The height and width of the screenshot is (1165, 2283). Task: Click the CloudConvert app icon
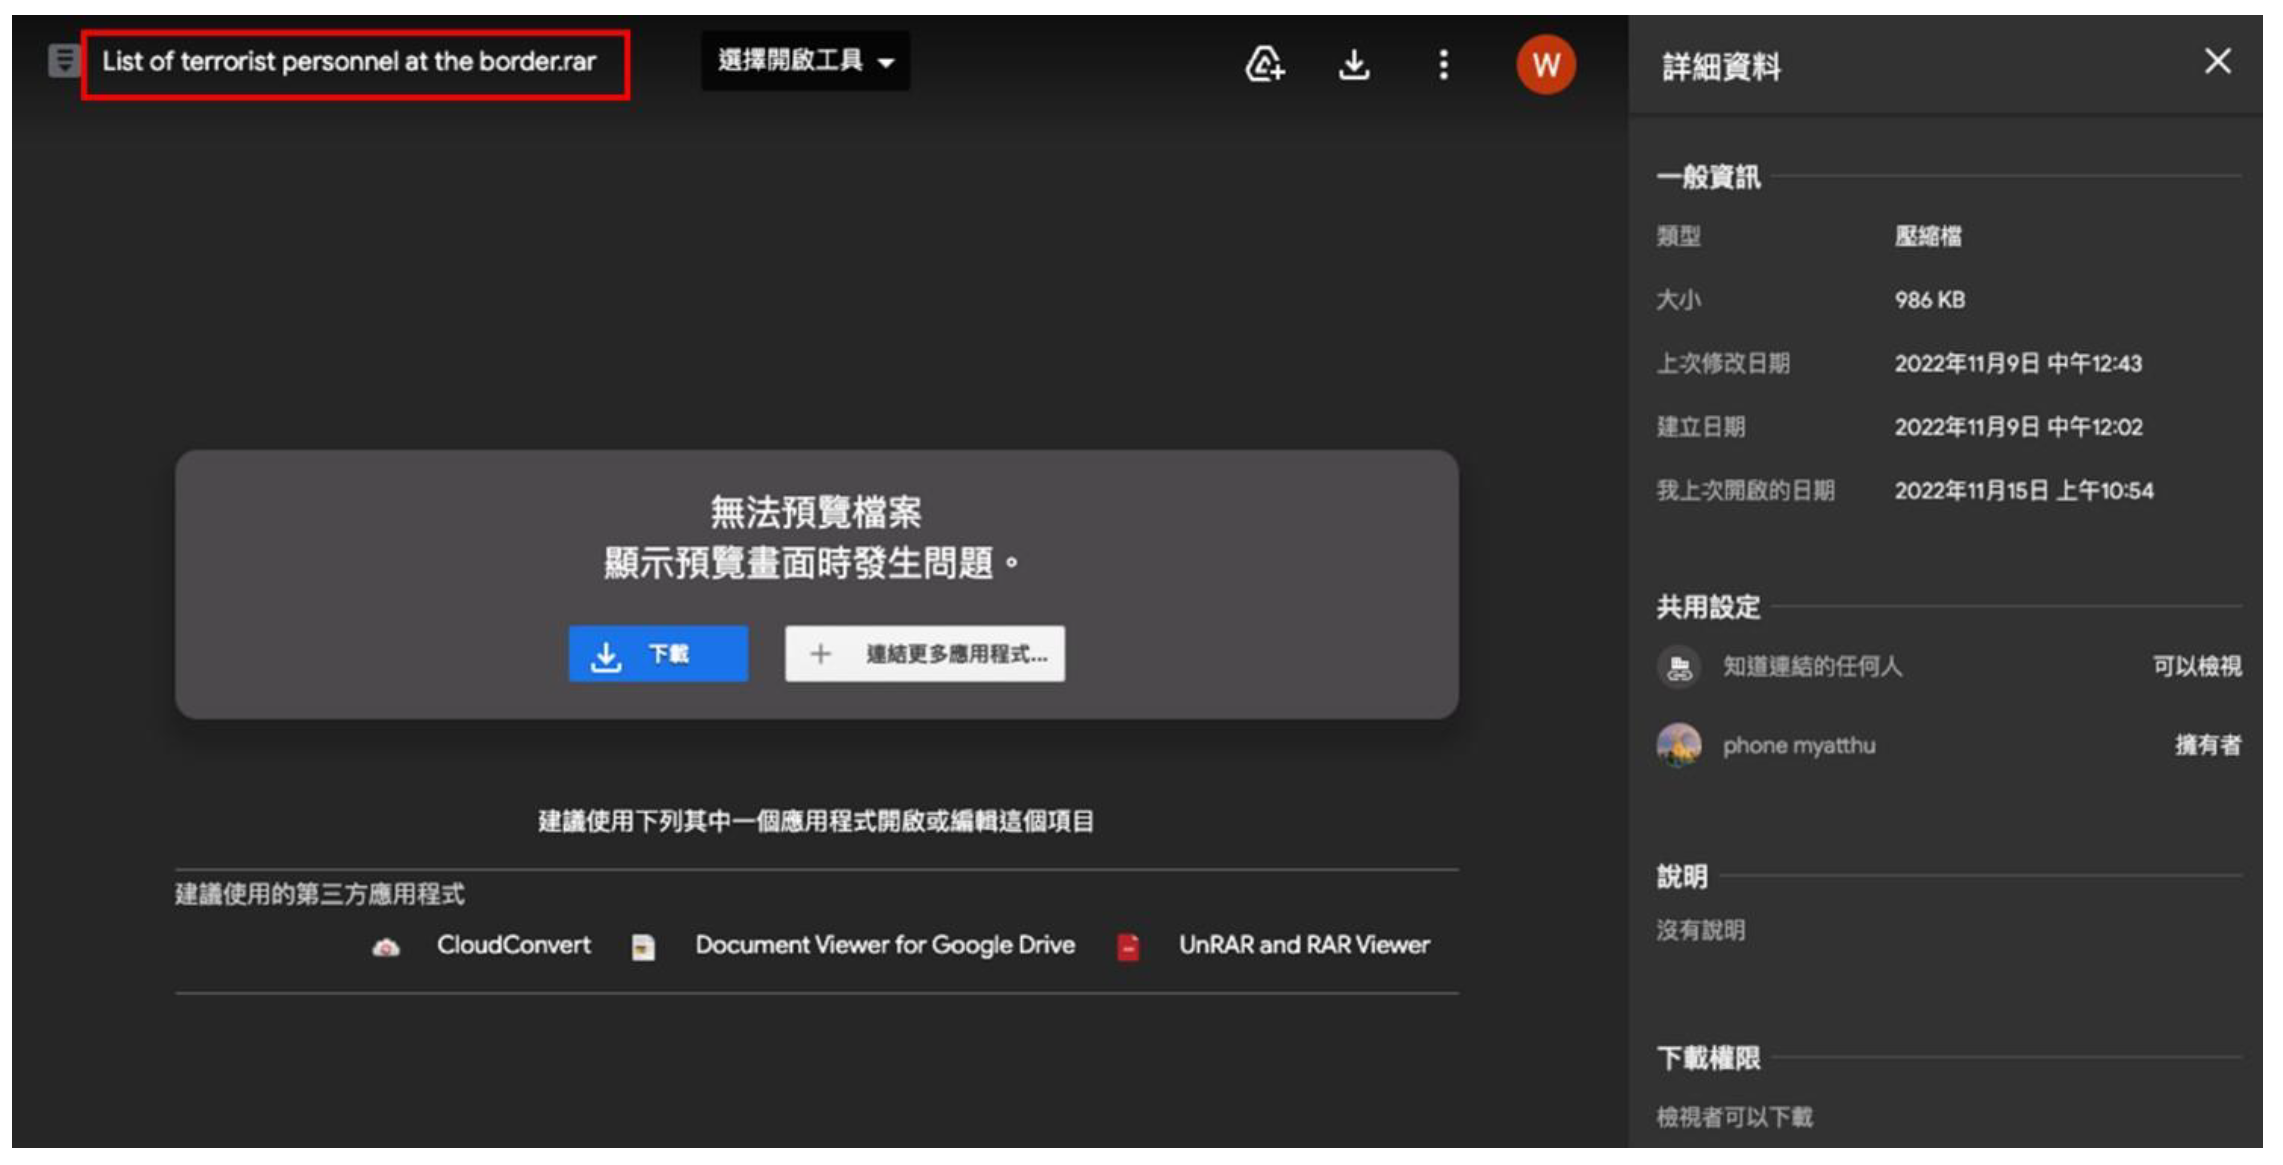(386, 947)
